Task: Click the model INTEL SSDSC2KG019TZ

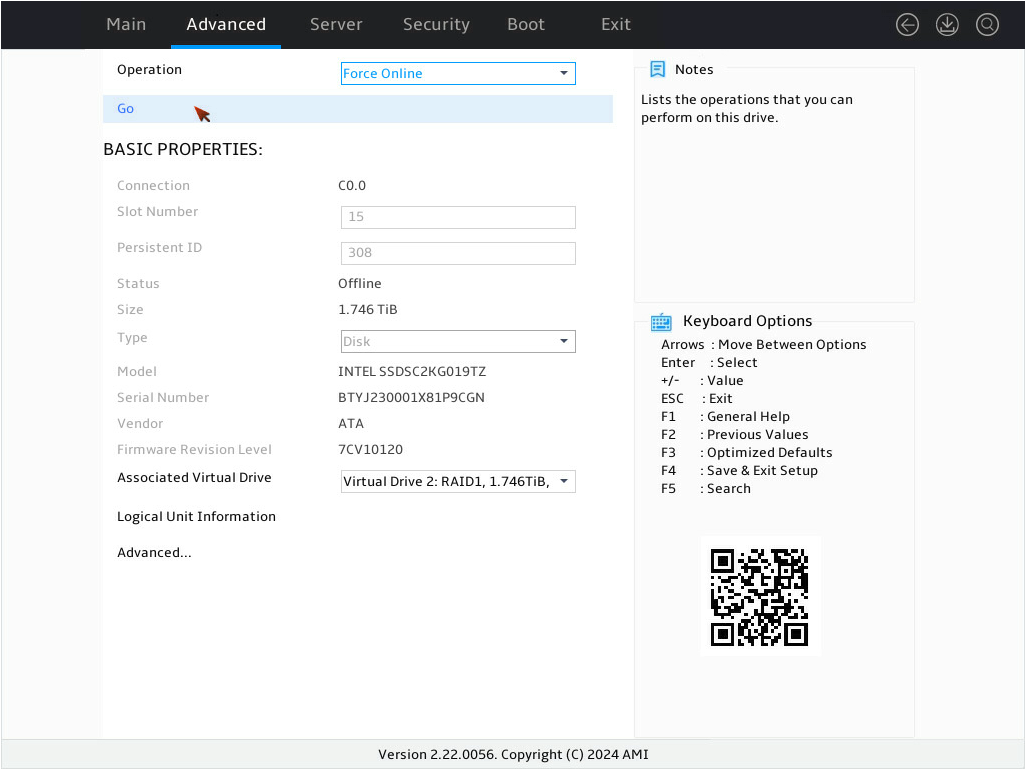Action: pyautogui.click(x=412, y=371)
